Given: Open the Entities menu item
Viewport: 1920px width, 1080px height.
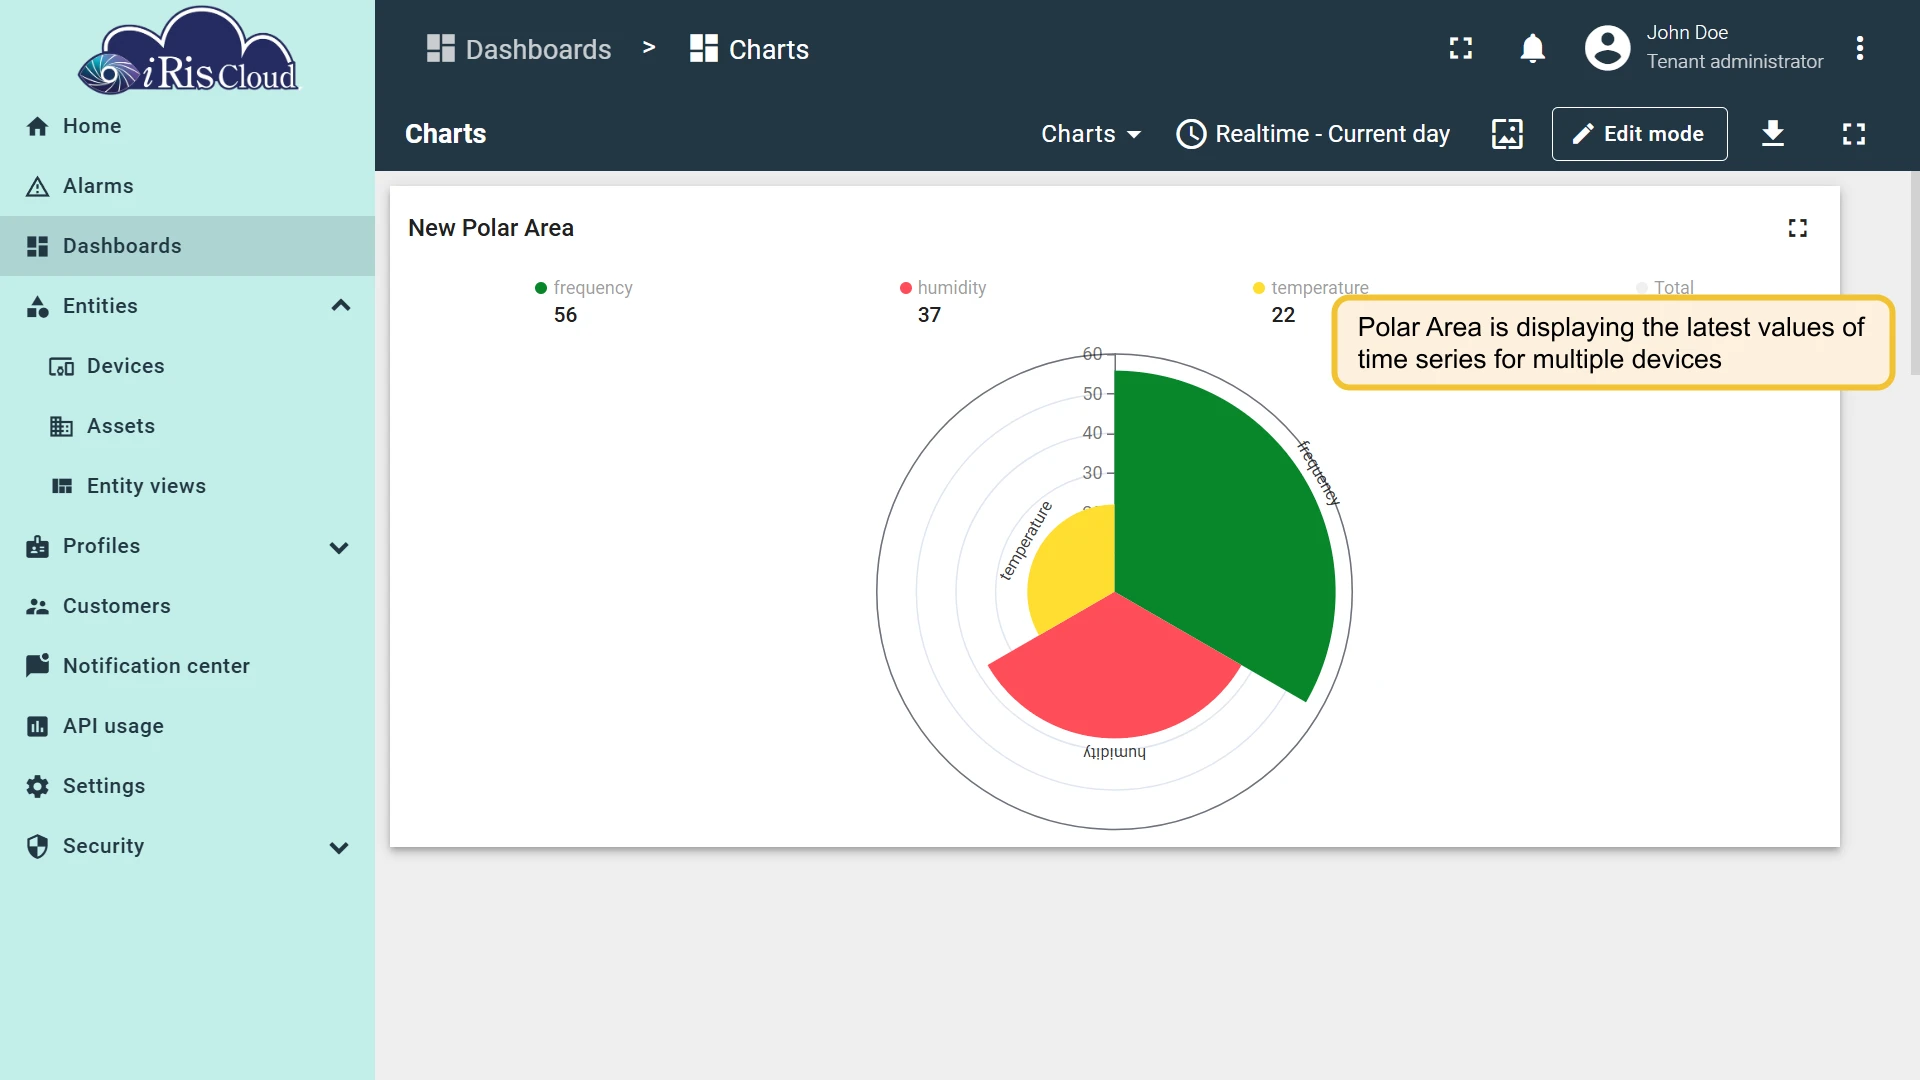Looking at the screenshot, I should click(x=187, y=306).
